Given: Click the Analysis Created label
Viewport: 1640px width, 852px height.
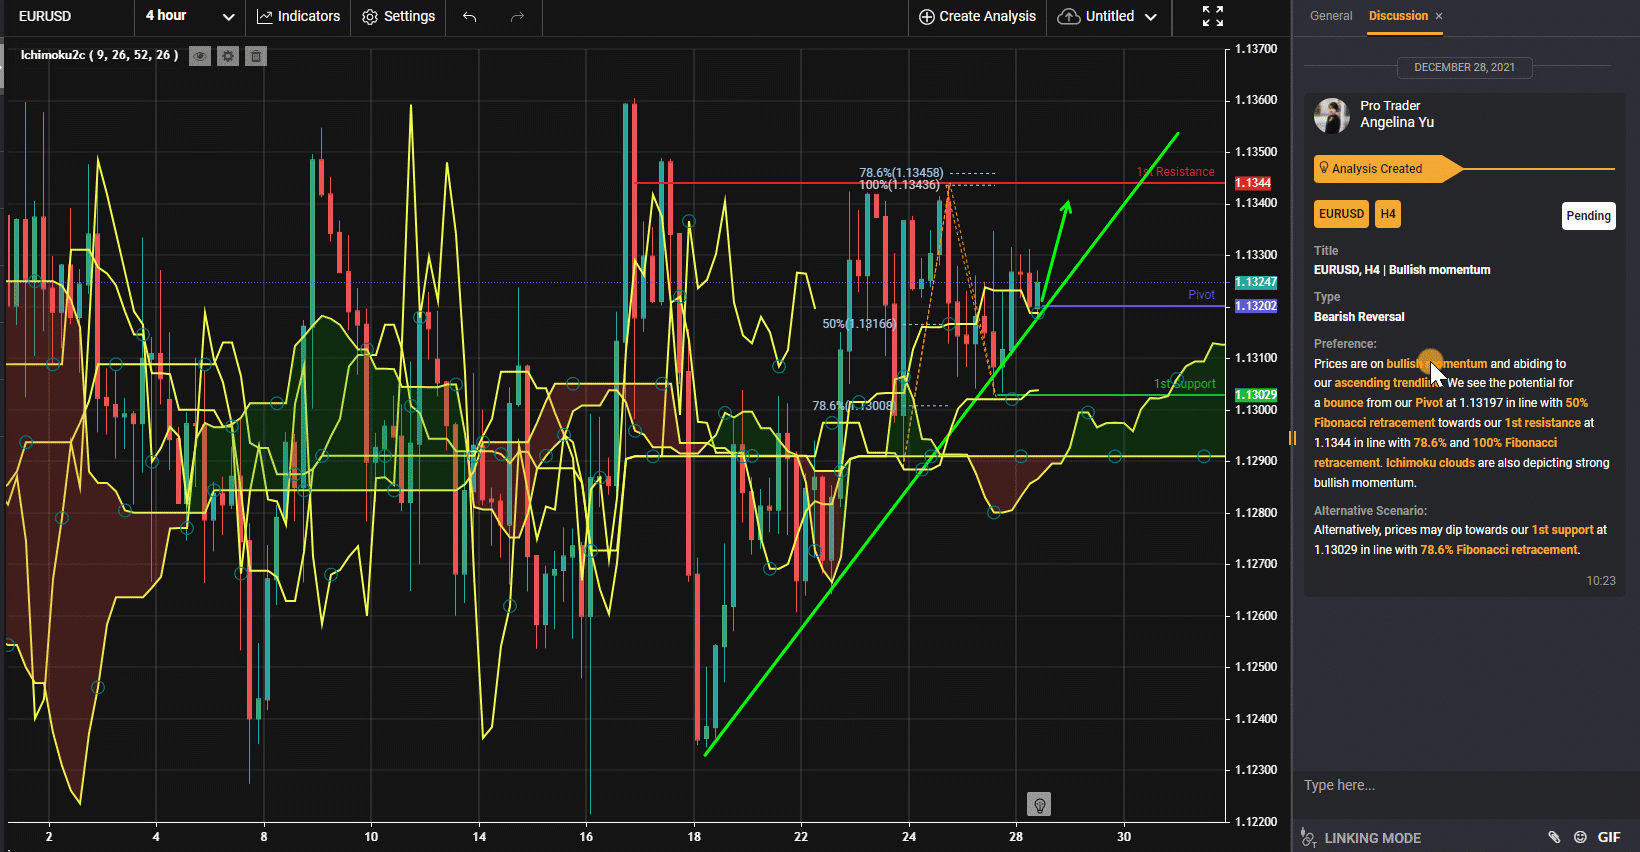Looking at the screenshot, I should point(1377,169).
